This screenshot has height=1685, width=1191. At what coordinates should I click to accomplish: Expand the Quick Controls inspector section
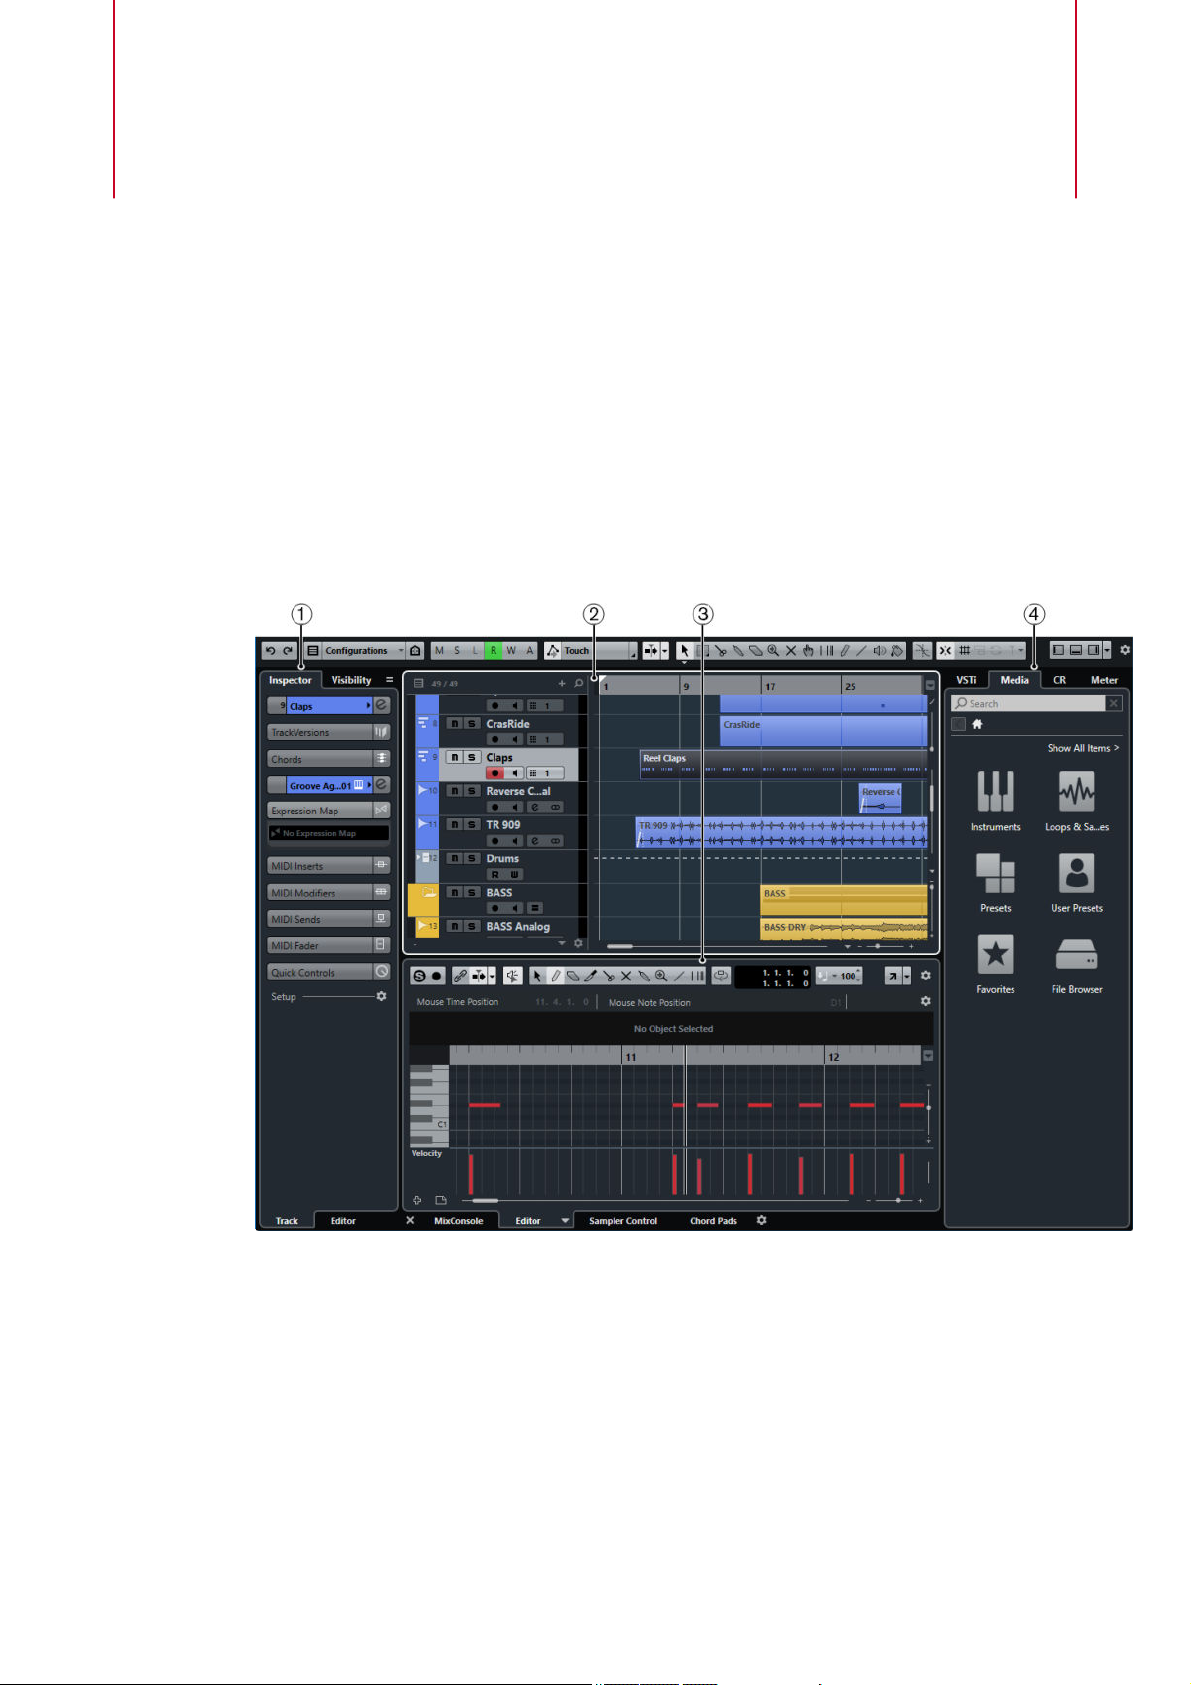(x=329, y=972)
